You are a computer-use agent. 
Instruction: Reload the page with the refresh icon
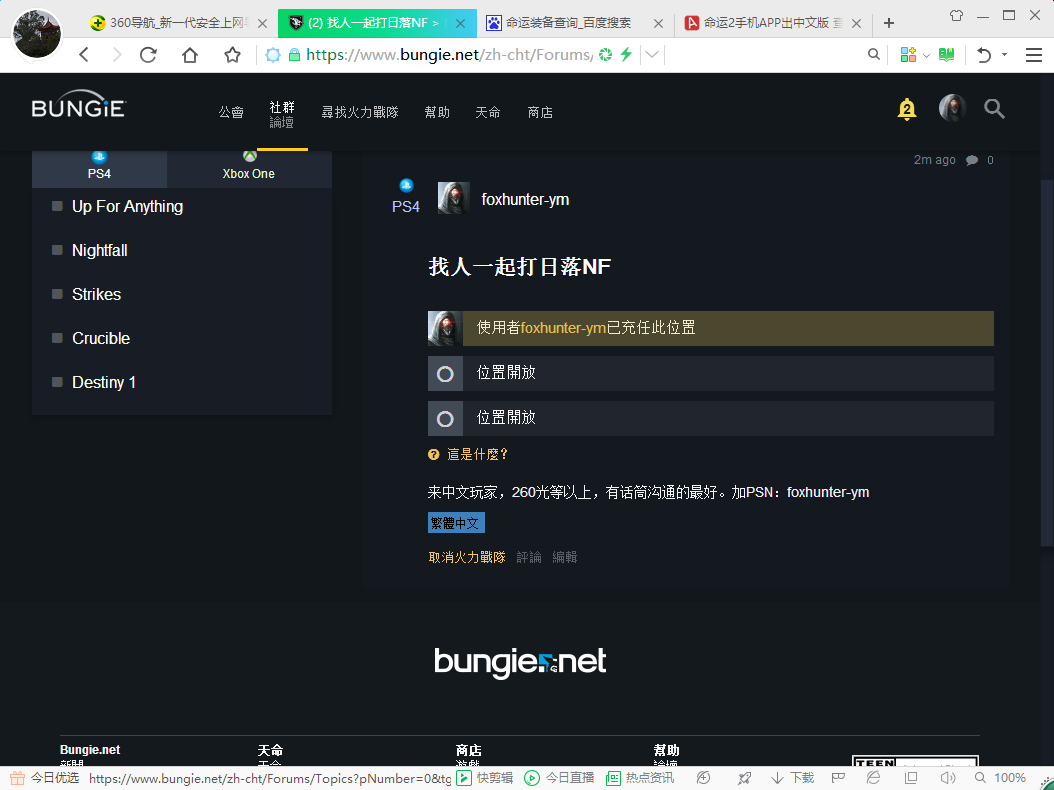click(148, 54)
